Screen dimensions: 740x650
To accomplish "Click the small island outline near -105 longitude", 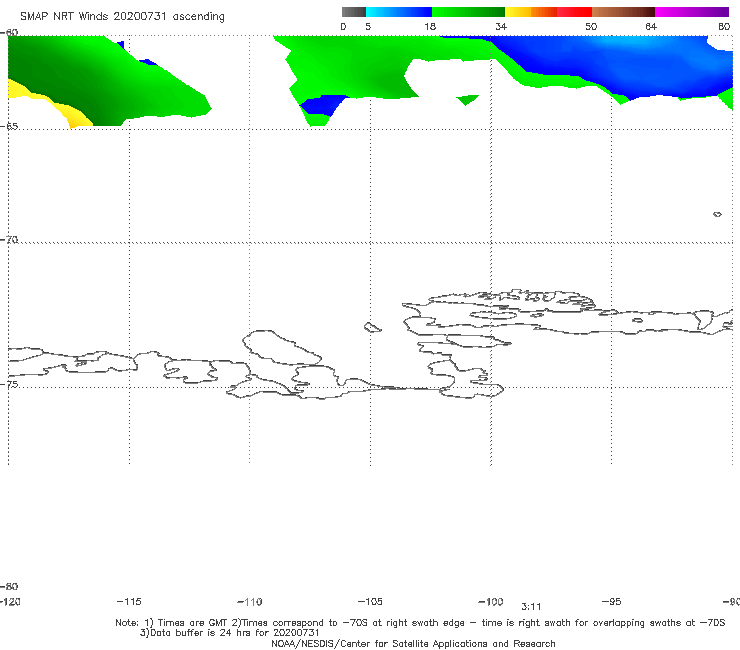I will (x=372, y=327).
